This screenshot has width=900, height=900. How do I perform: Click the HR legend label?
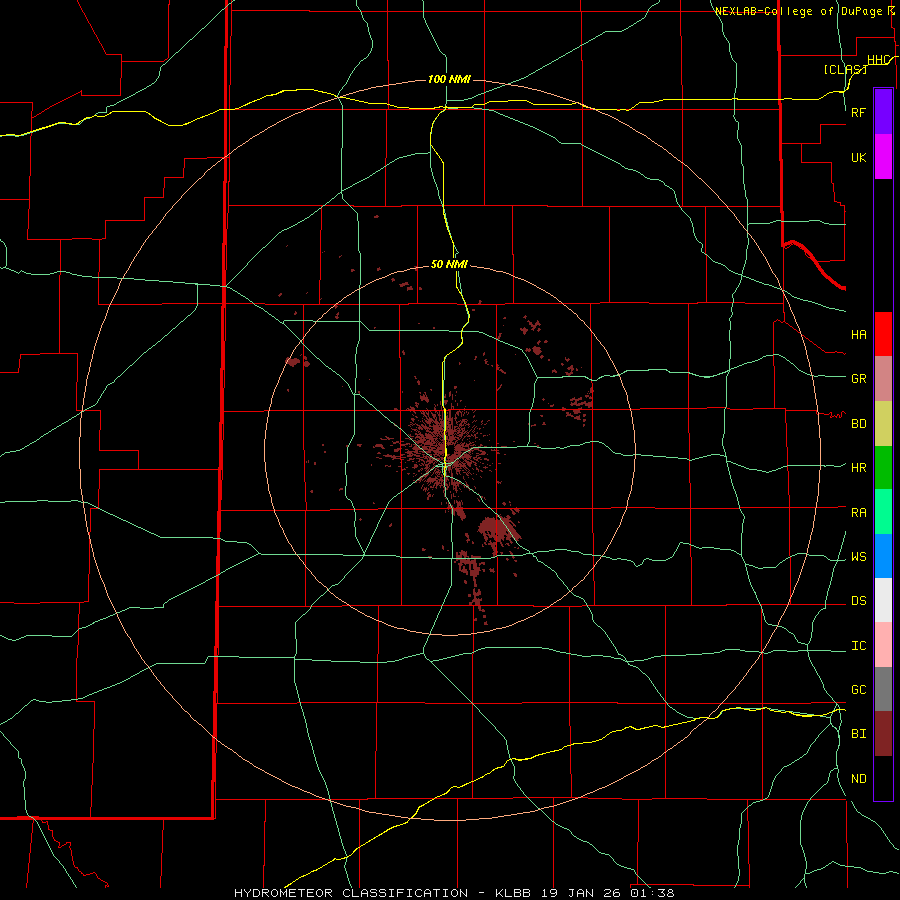858,468
